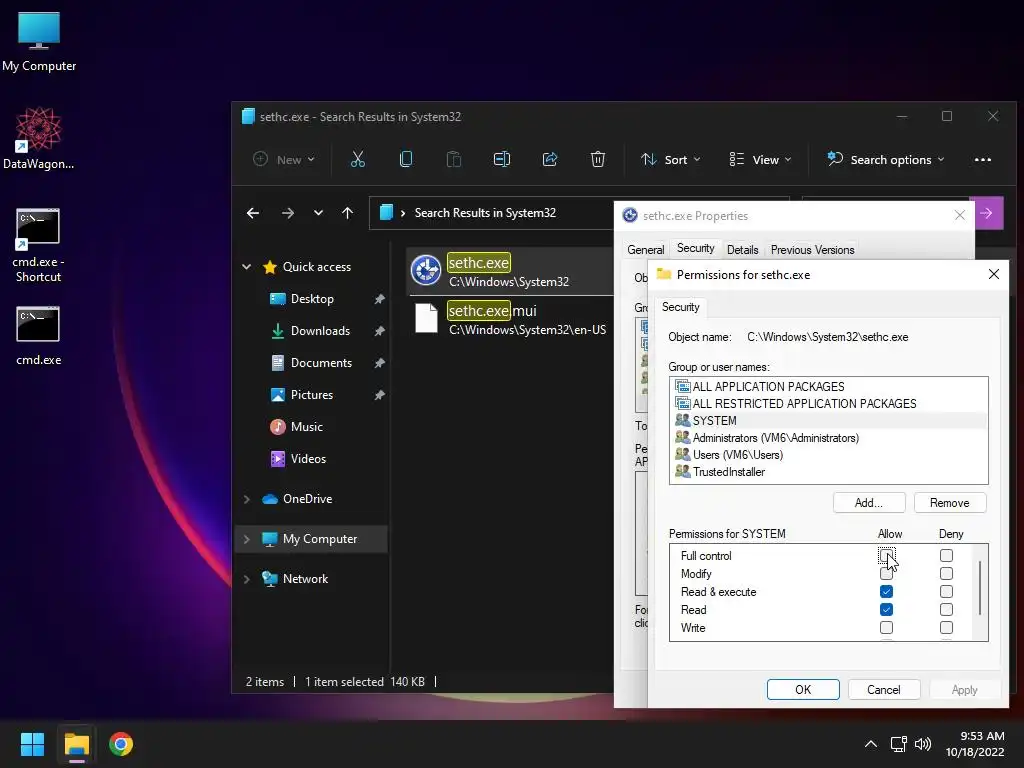Click the Share icon in Explorer toolbar
The width and height of the screenshot is (1024, 768).
click(x=550, y=159)
